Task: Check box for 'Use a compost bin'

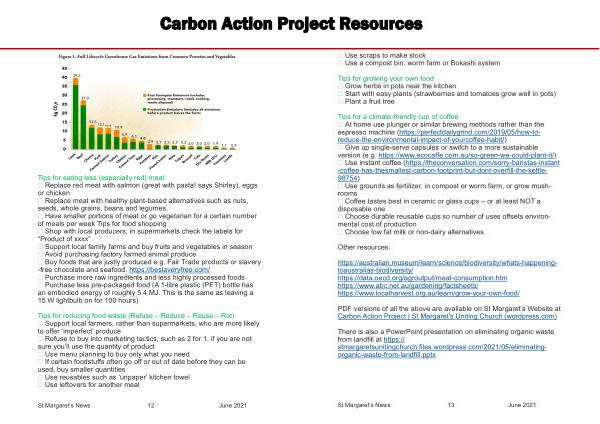Action: pos(340,64)
